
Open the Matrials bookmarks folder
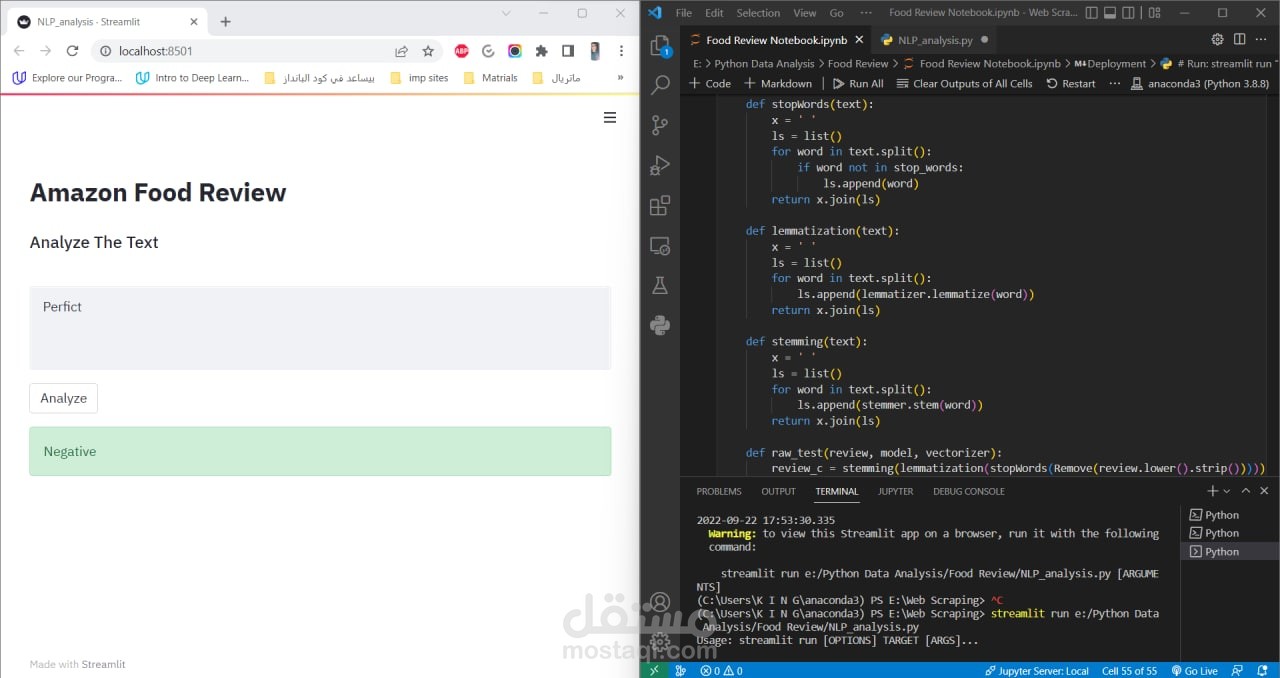pyautogui.click(x=490, y=77)
